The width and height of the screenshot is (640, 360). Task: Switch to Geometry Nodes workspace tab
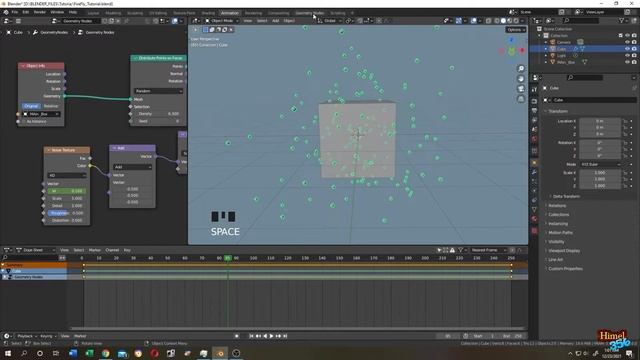[309, 13]
